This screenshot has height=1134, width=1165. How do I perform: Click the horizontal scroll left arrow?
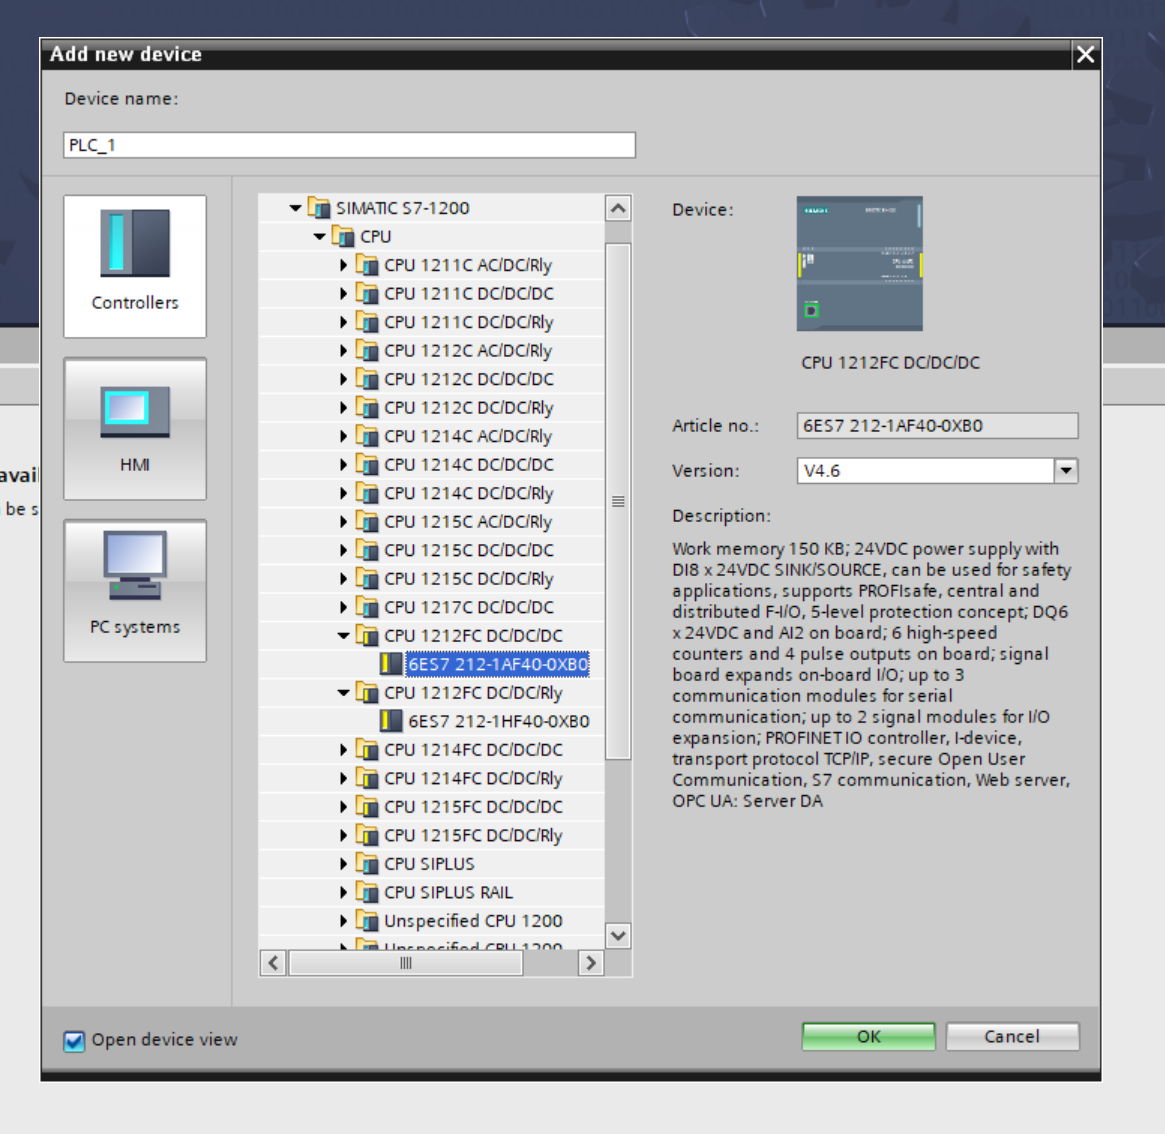click(x=273, y=963)
